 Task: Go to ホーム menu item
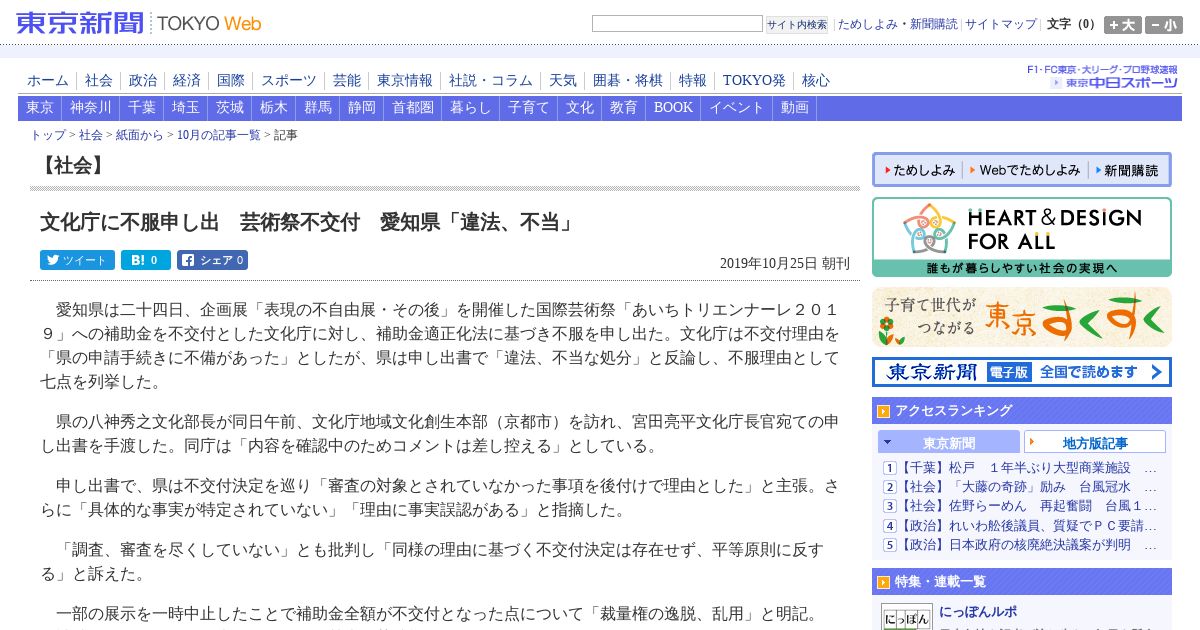[48, 80]
